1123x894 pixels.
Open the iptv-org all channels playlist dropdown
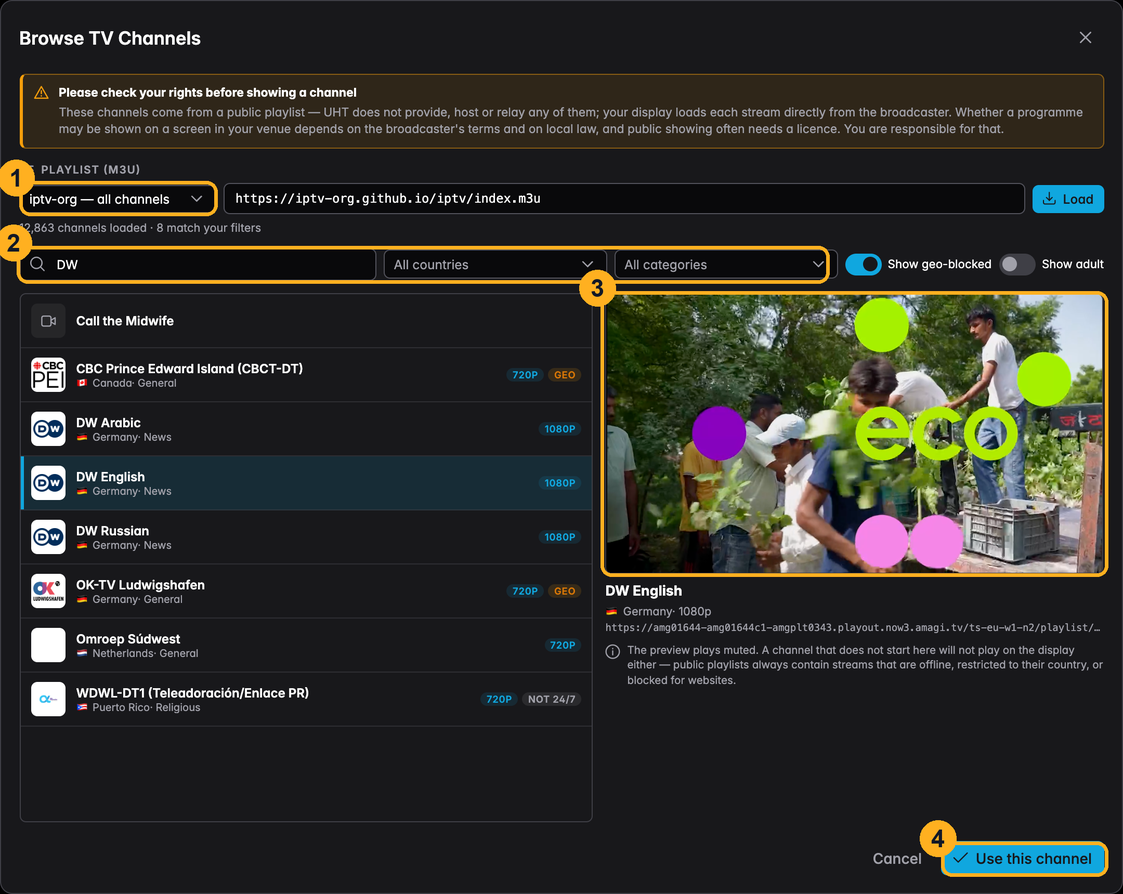point(117,199)
